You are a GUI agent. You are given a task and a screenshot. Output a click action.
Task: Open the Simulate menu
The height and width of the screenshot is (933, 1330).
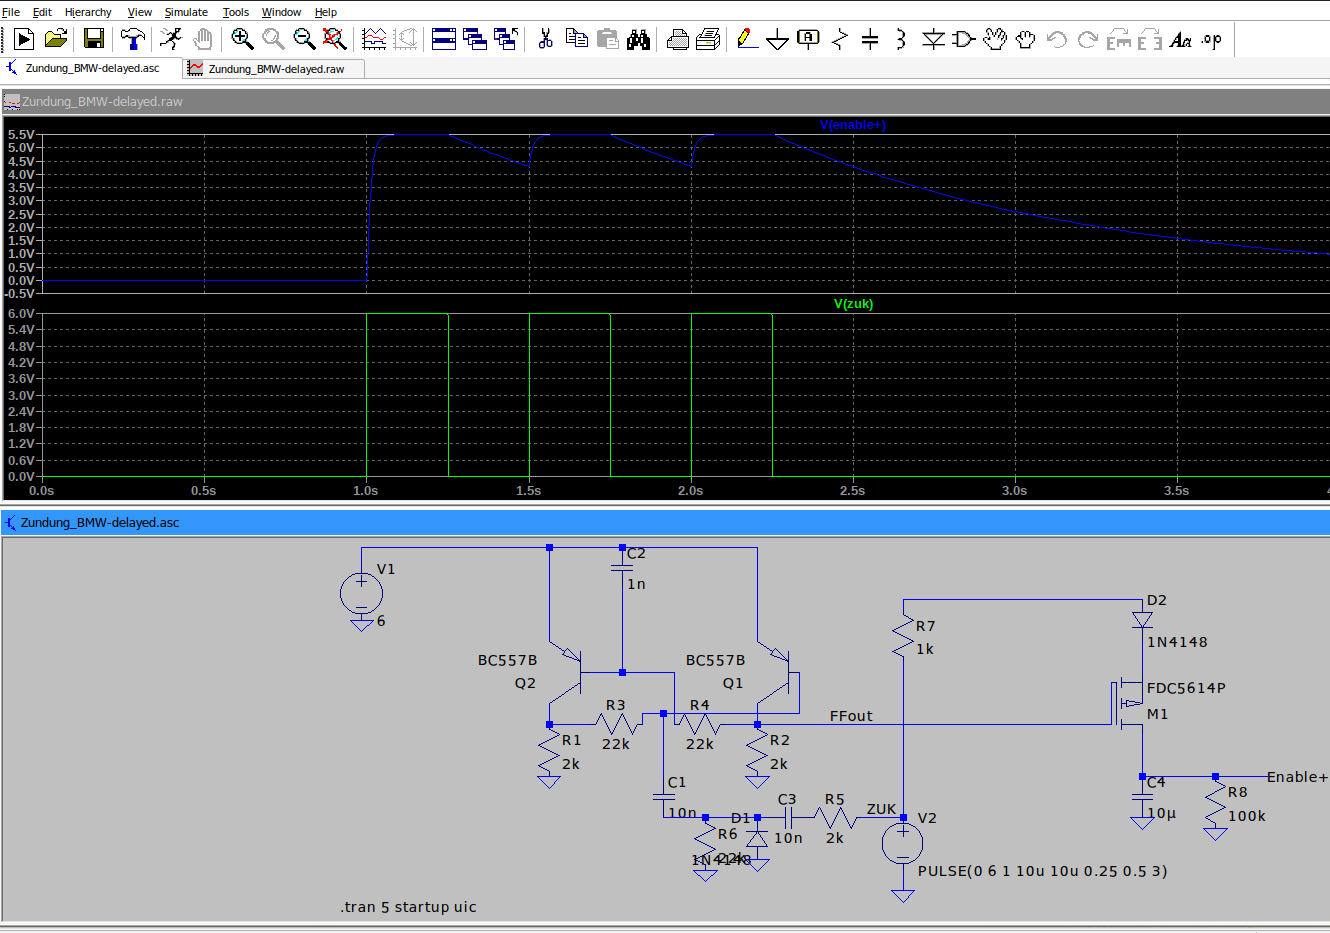(x=186, y=12)
